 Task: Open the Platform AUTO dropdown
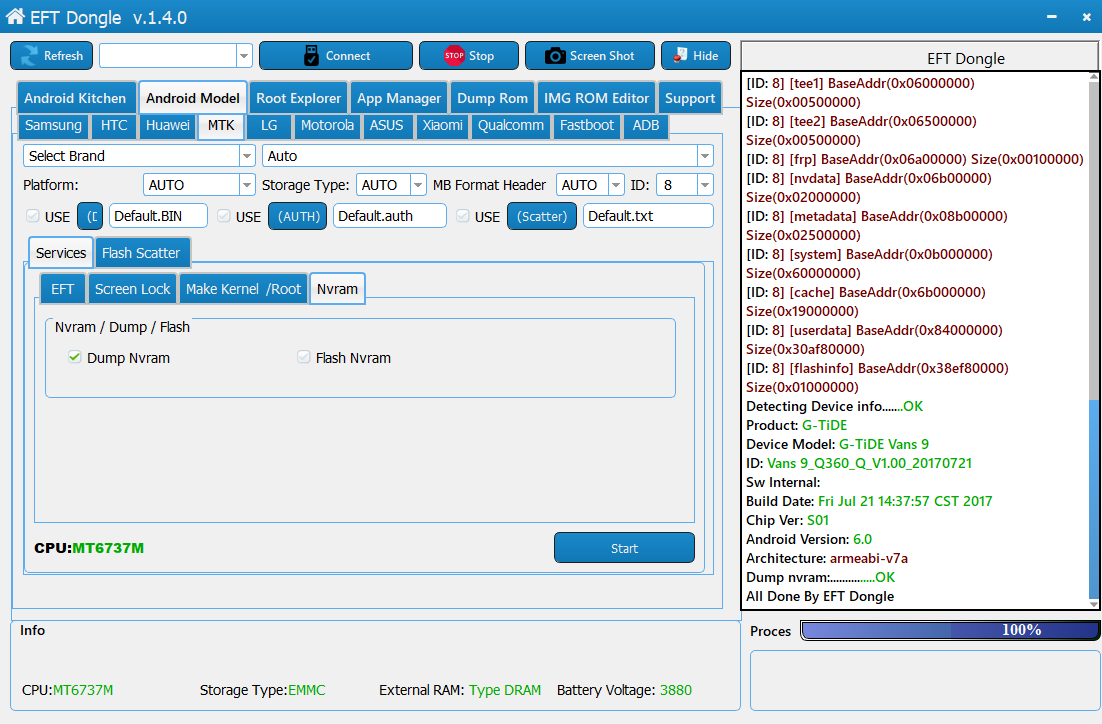[247, 185]
